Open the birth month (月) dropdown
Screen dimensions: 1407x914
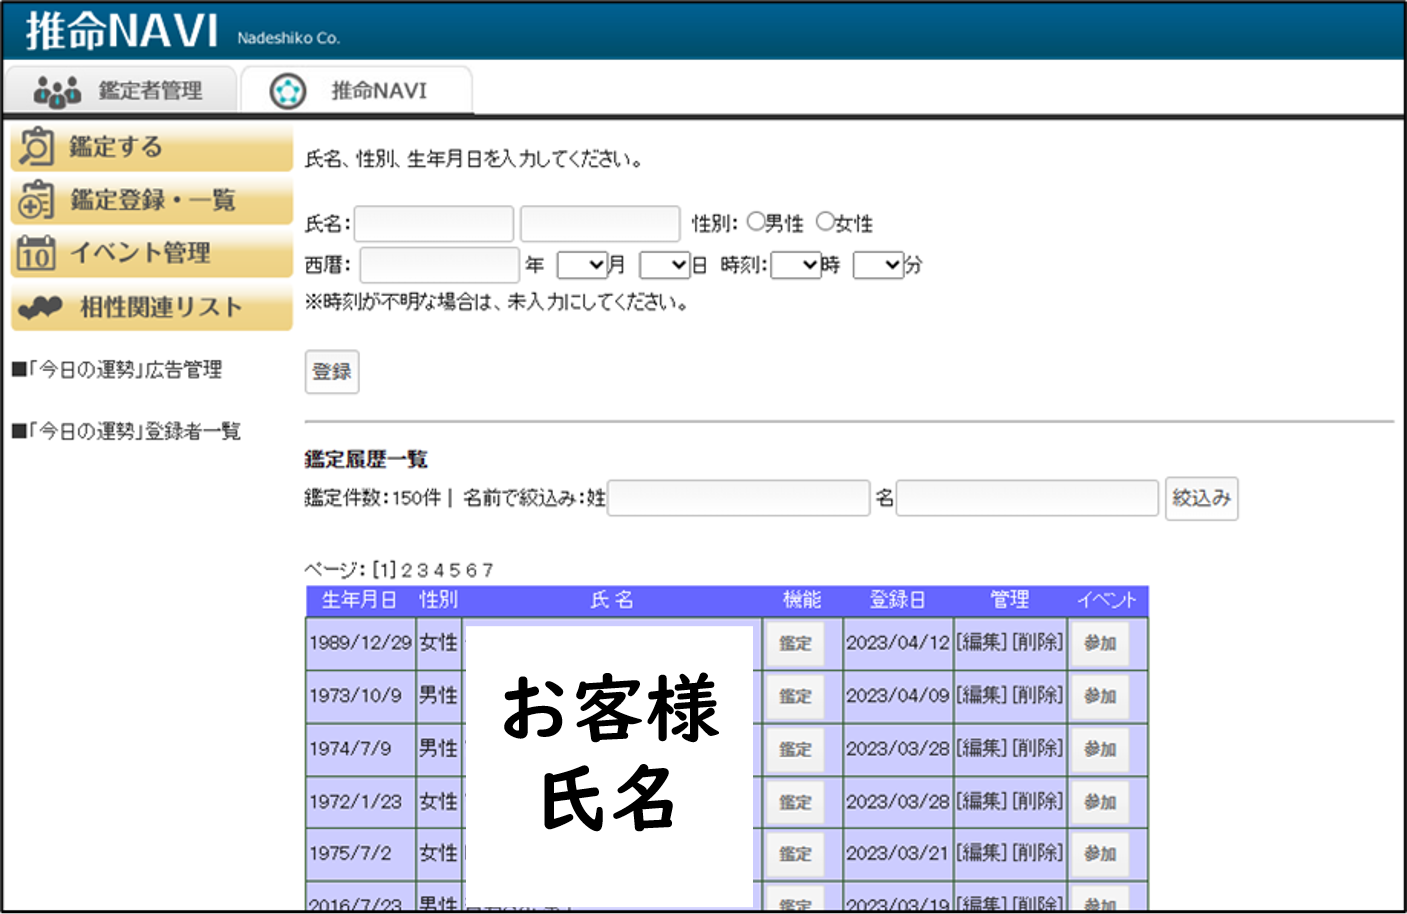[582, 265]
